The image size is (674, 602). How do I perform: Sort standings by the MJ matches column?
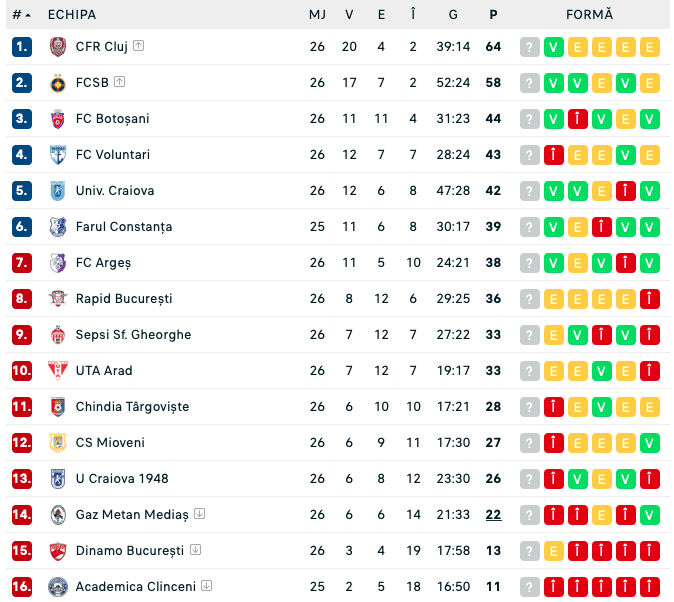[317, 15]
